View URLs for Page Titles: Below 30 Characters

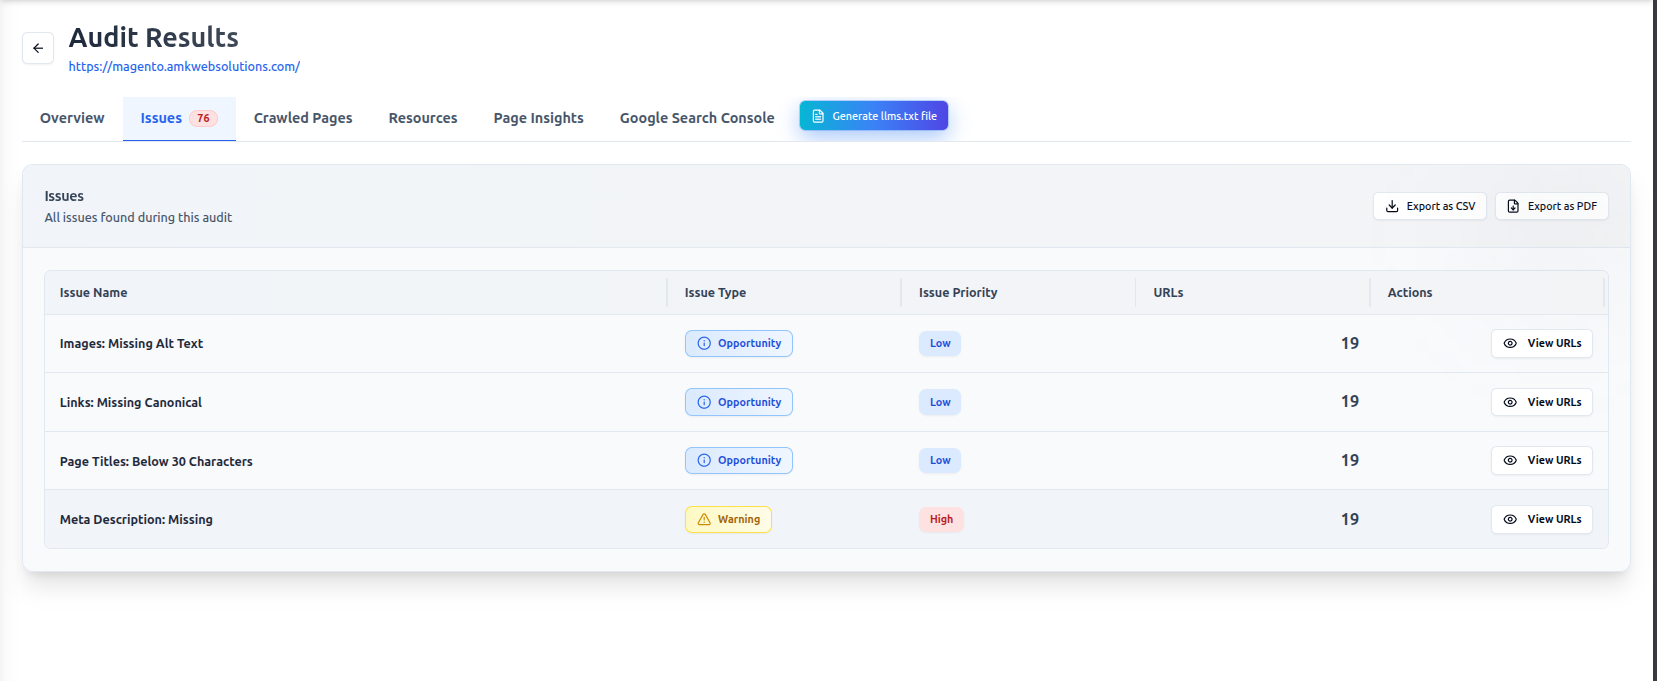(1541, 460)
